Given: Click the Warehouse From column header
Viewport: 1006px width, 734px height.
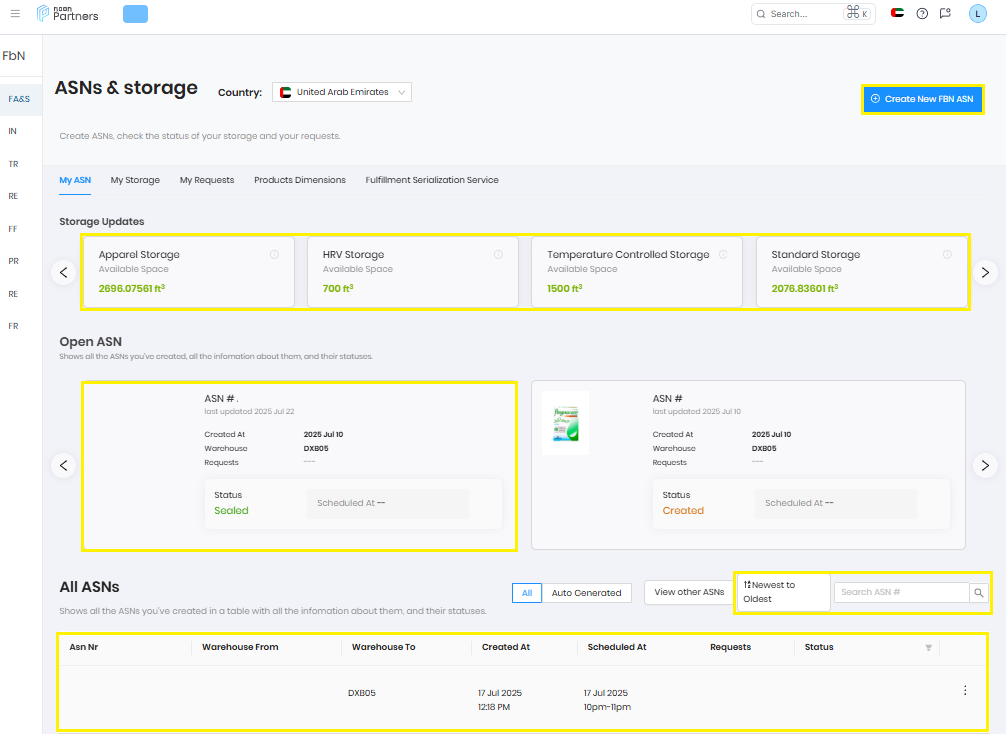Looking at the screenshot, I should (x=240, y=647).
